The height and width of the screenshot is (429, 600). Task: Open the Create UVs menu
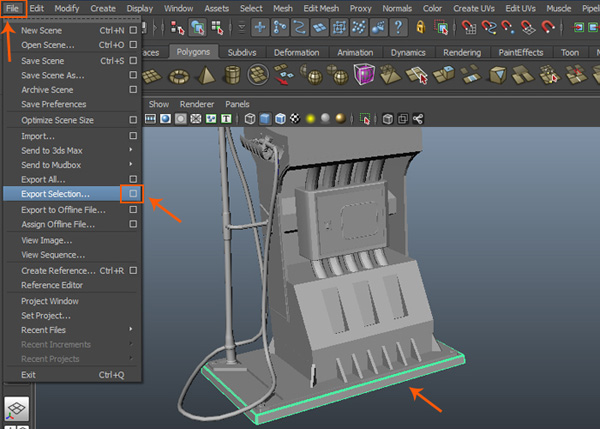474,8
